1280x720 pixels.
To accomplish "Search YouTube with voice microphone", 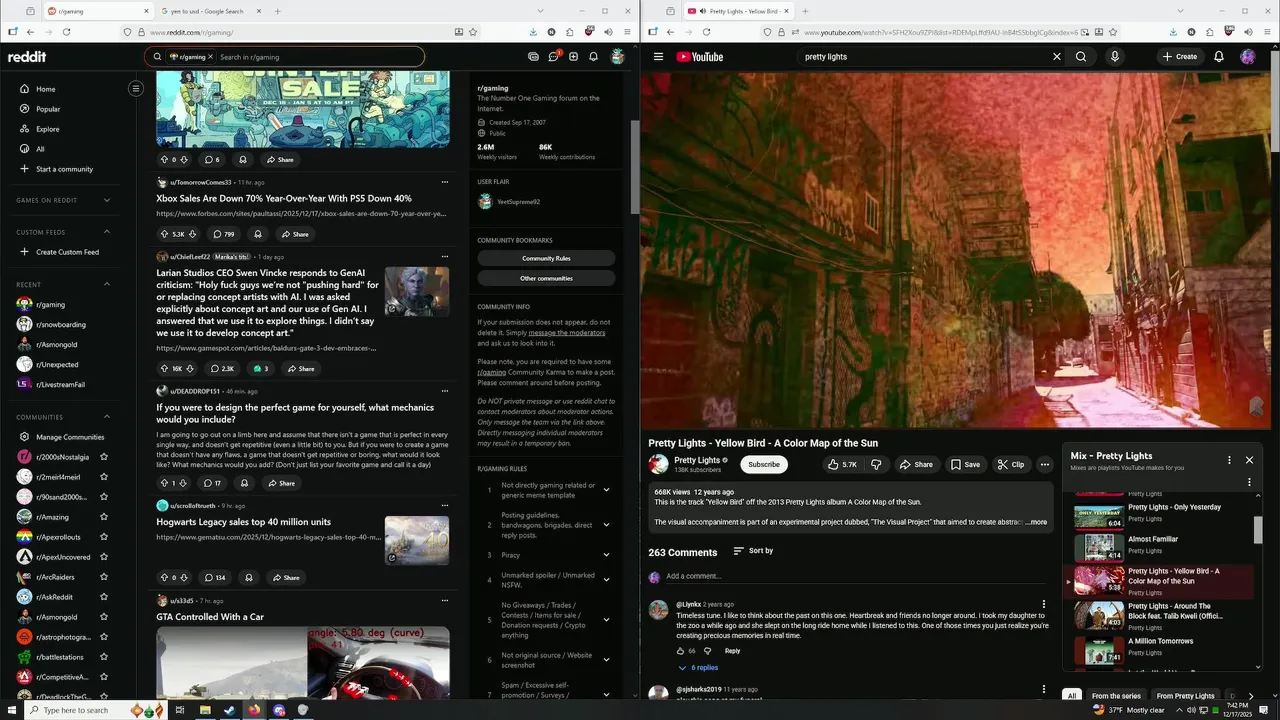I will tap(1114, 57).
